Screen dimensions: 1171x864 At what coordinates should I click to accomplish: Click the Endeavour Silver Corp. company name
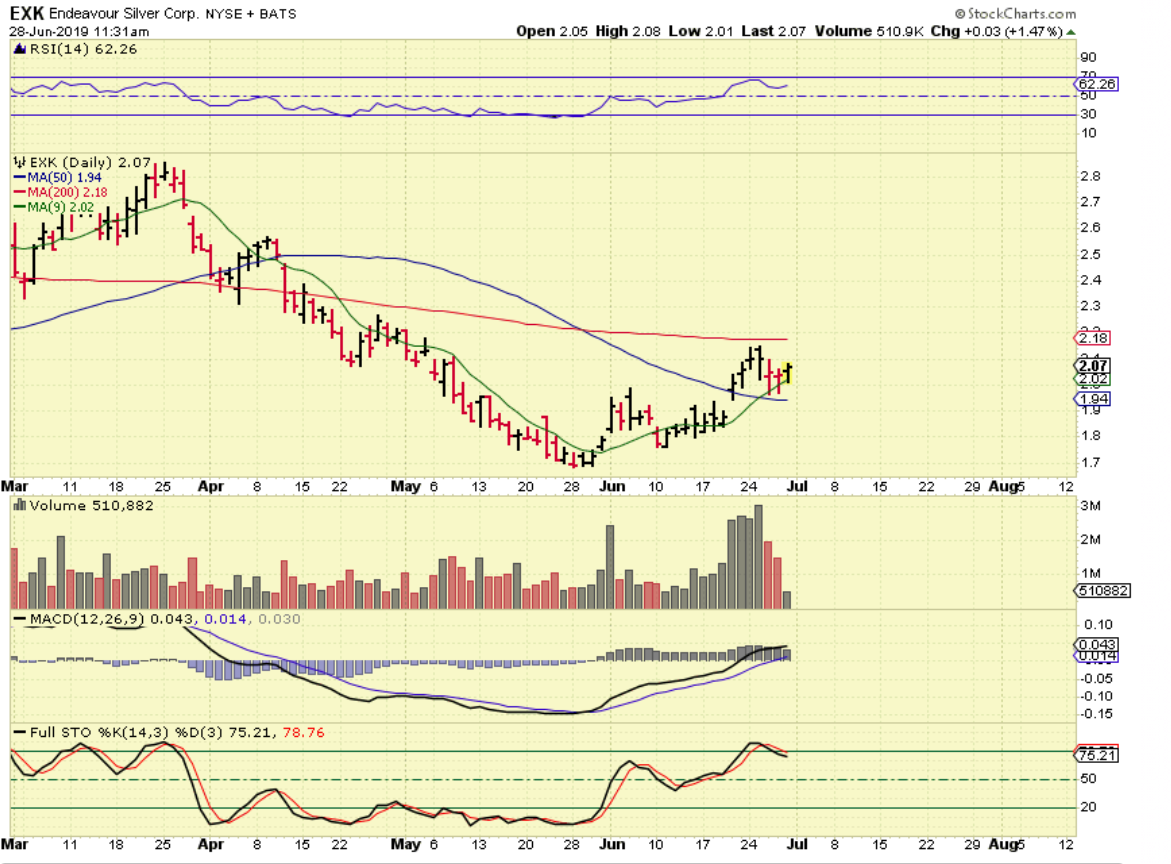pos(124,13)
